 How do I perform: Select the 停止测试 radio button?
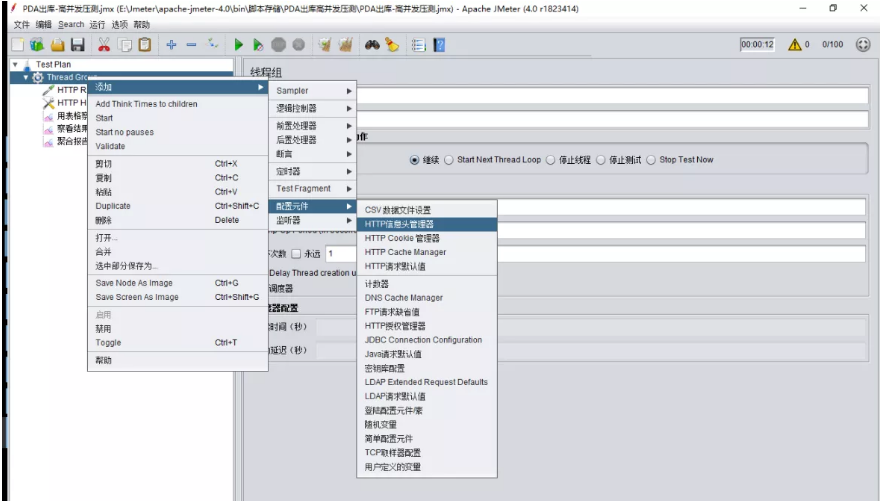(x=601, y=160)
